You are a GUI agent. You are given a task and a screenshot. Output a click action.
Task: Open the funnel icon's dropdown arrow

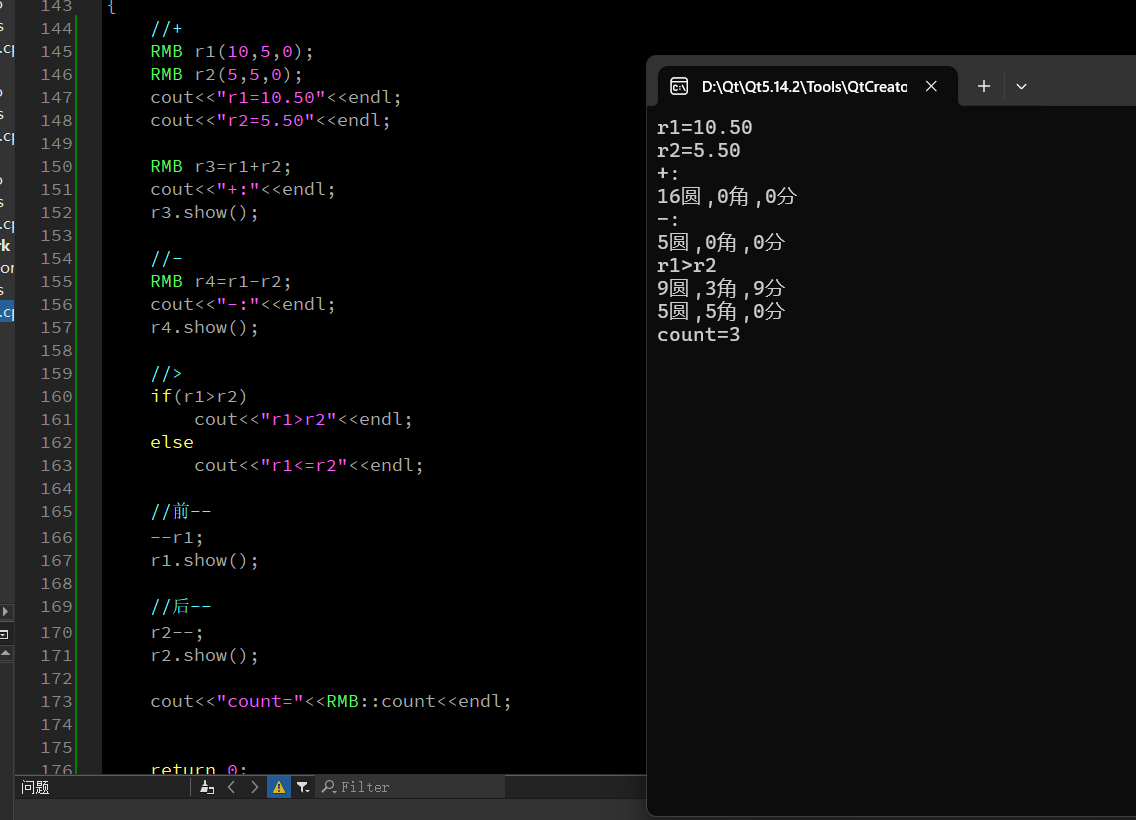(308, 792)
